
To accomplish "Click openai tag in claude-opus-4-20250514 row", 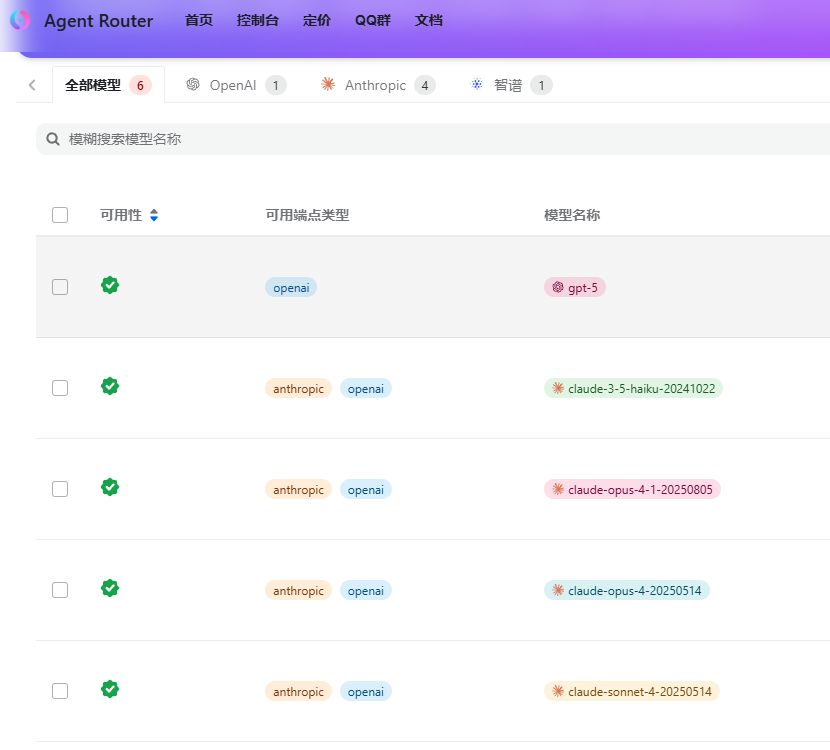I will pos(366,591).
